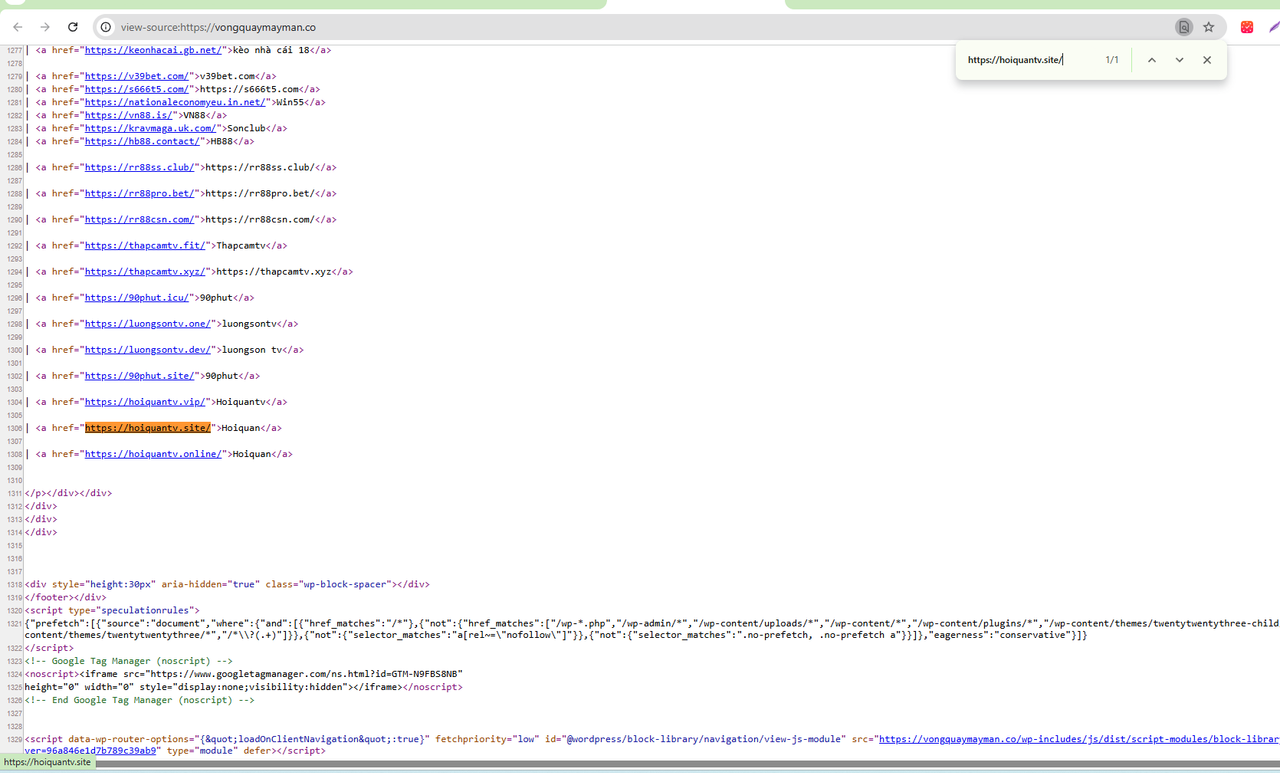
Task: Reload the view-source page
Action: (x=73, y=27)
